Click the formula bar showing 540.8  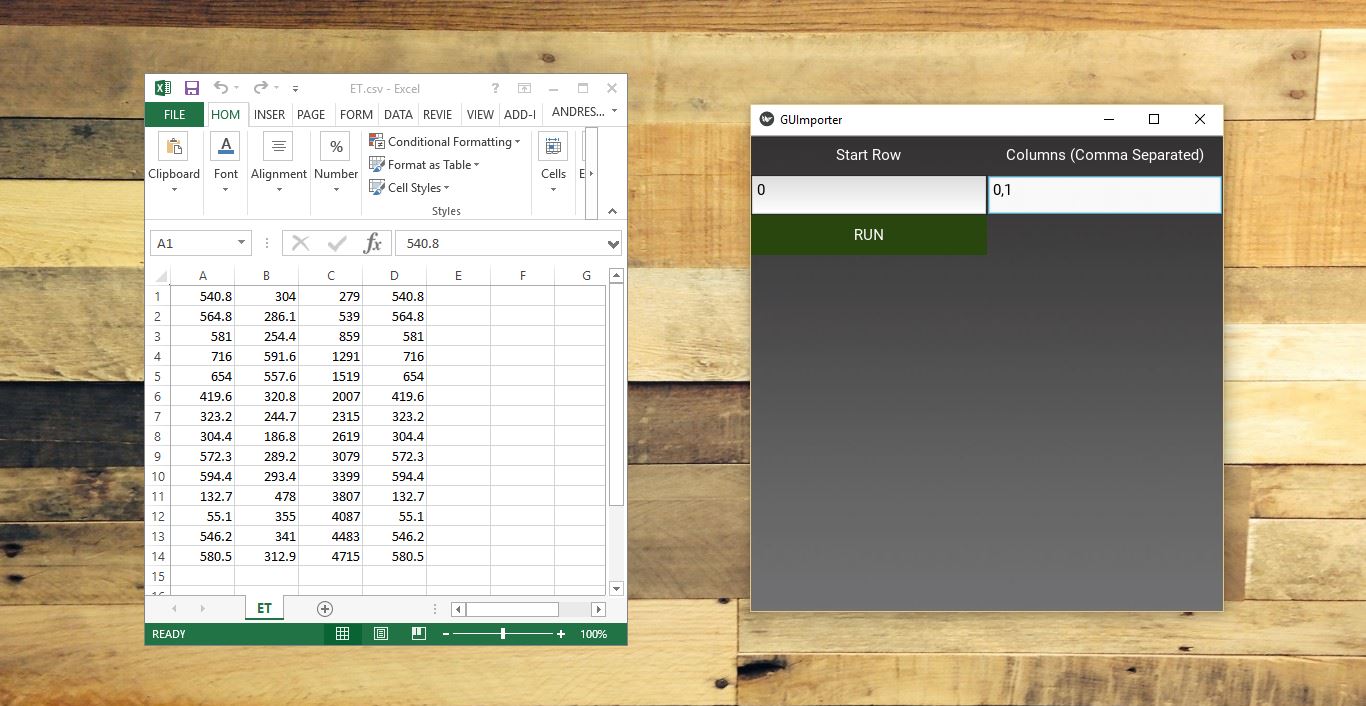pos(500,243)
